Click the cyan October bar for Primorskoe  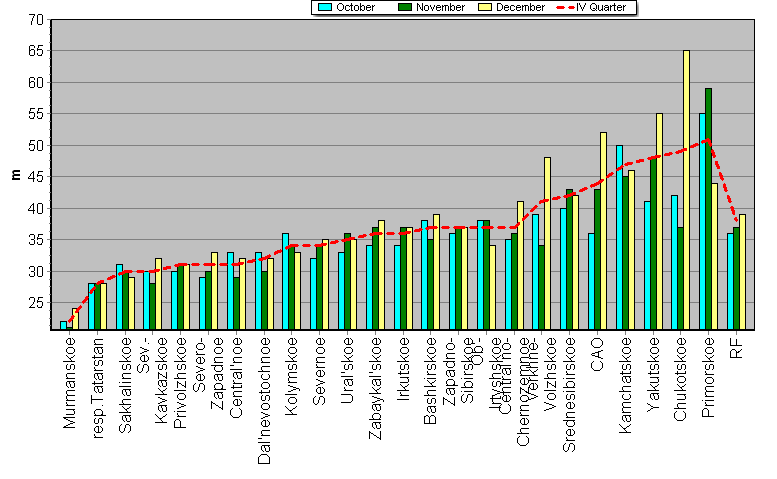(x=702, y=222)
